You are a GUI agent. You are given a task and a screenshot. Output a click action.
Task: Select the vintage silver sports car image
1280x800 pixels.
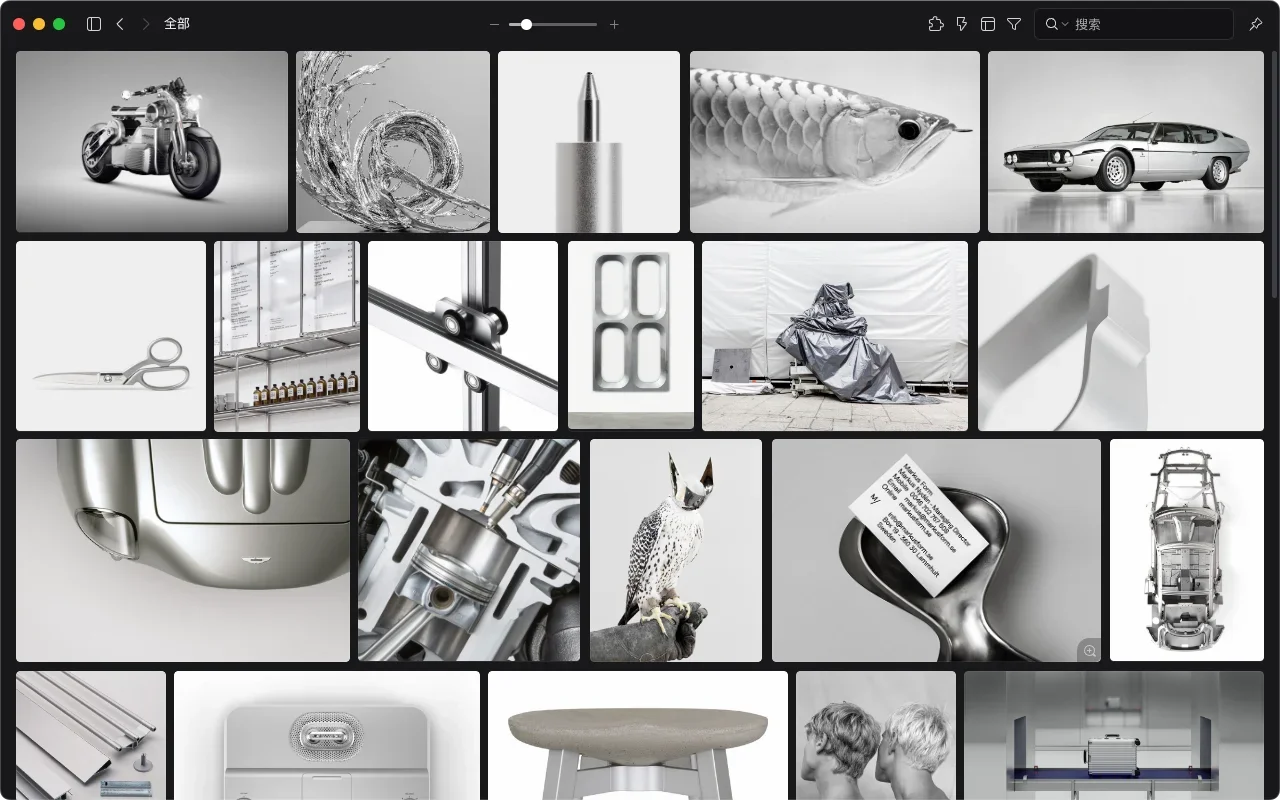(1125, 142)
